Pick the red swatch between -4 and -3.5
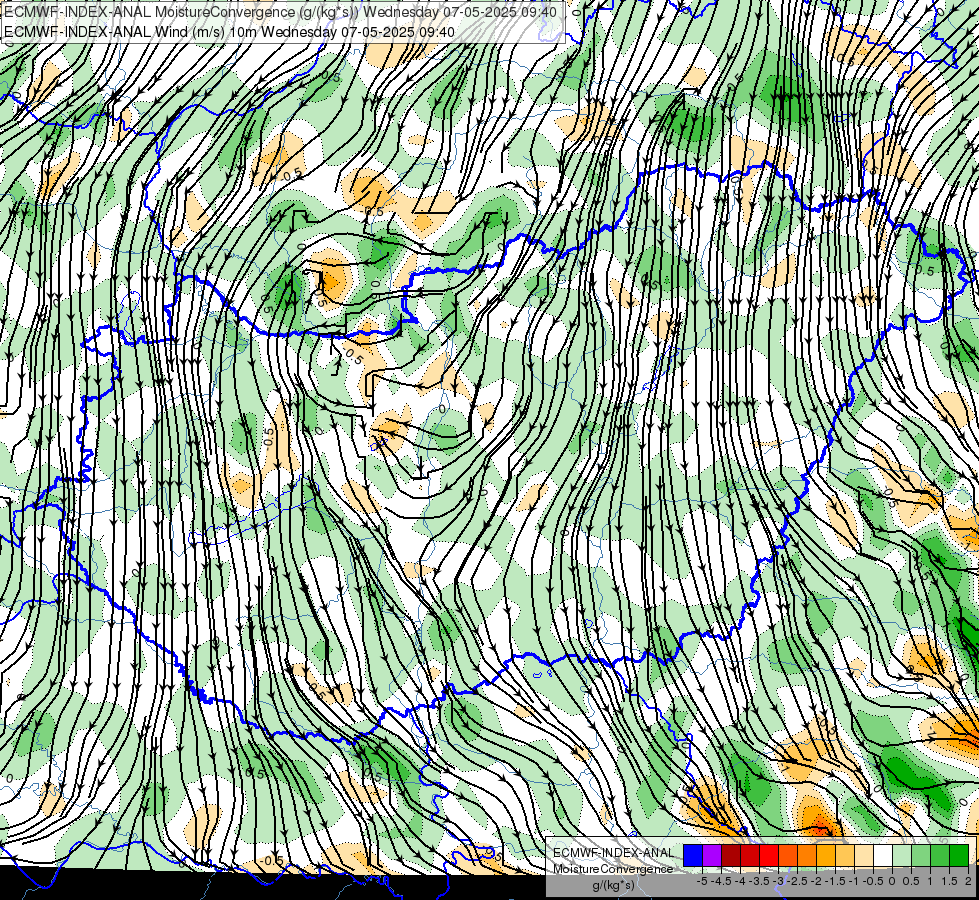 pyautogui.click(x=750, y=855)
